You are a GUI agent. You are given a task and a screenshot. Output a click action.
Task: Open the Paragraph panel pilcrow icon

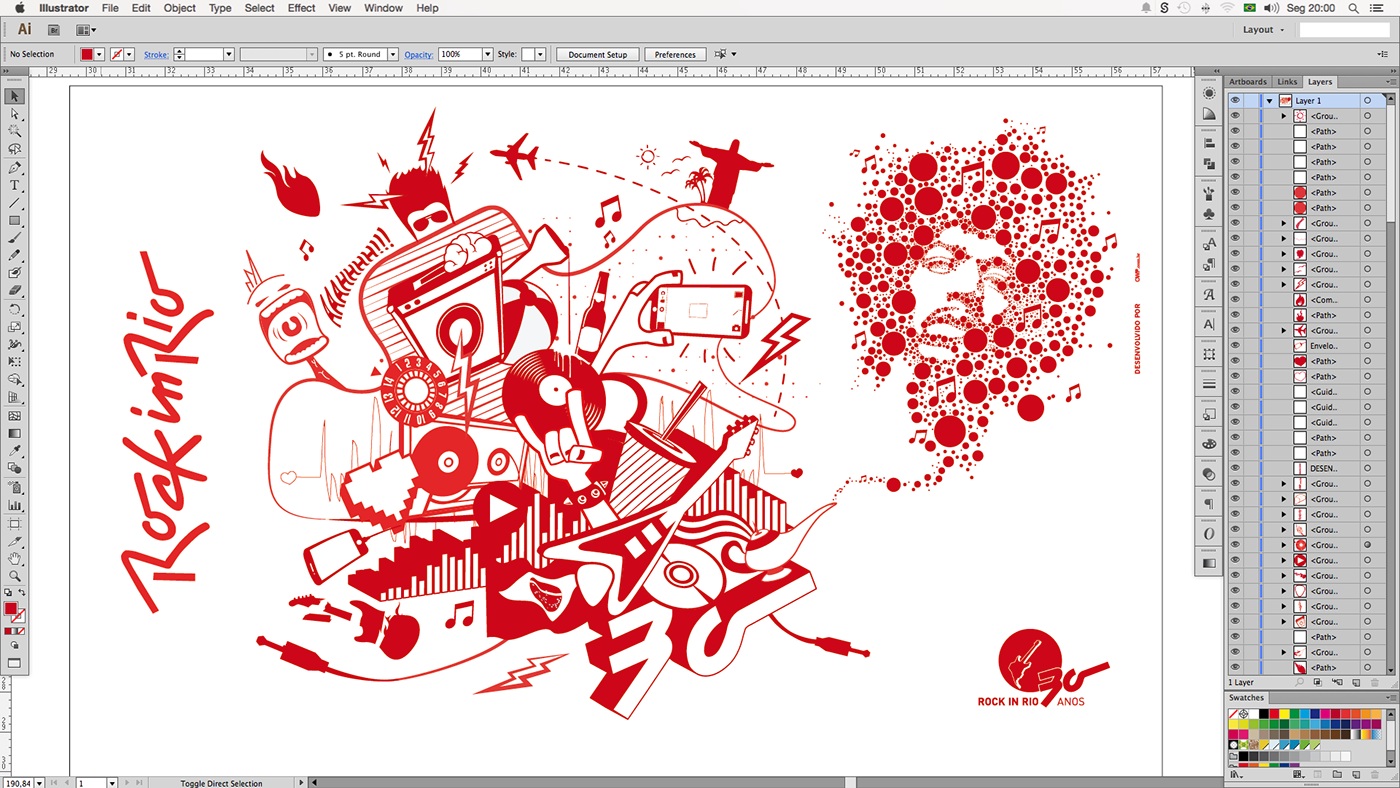click(1209, 503)
